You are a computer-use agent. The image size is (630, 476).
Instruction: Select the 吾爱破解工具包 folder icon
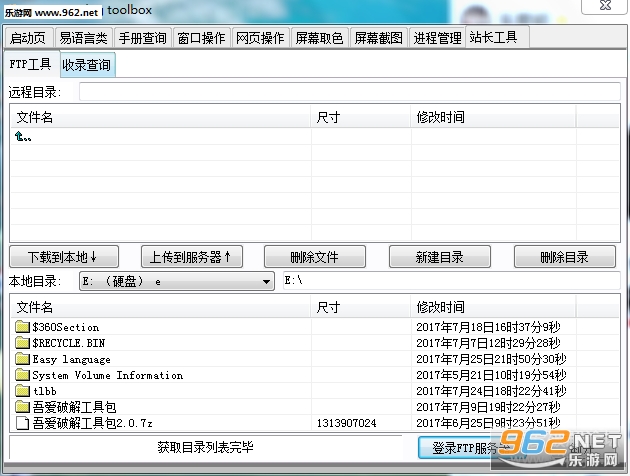[x=22, y=407]
